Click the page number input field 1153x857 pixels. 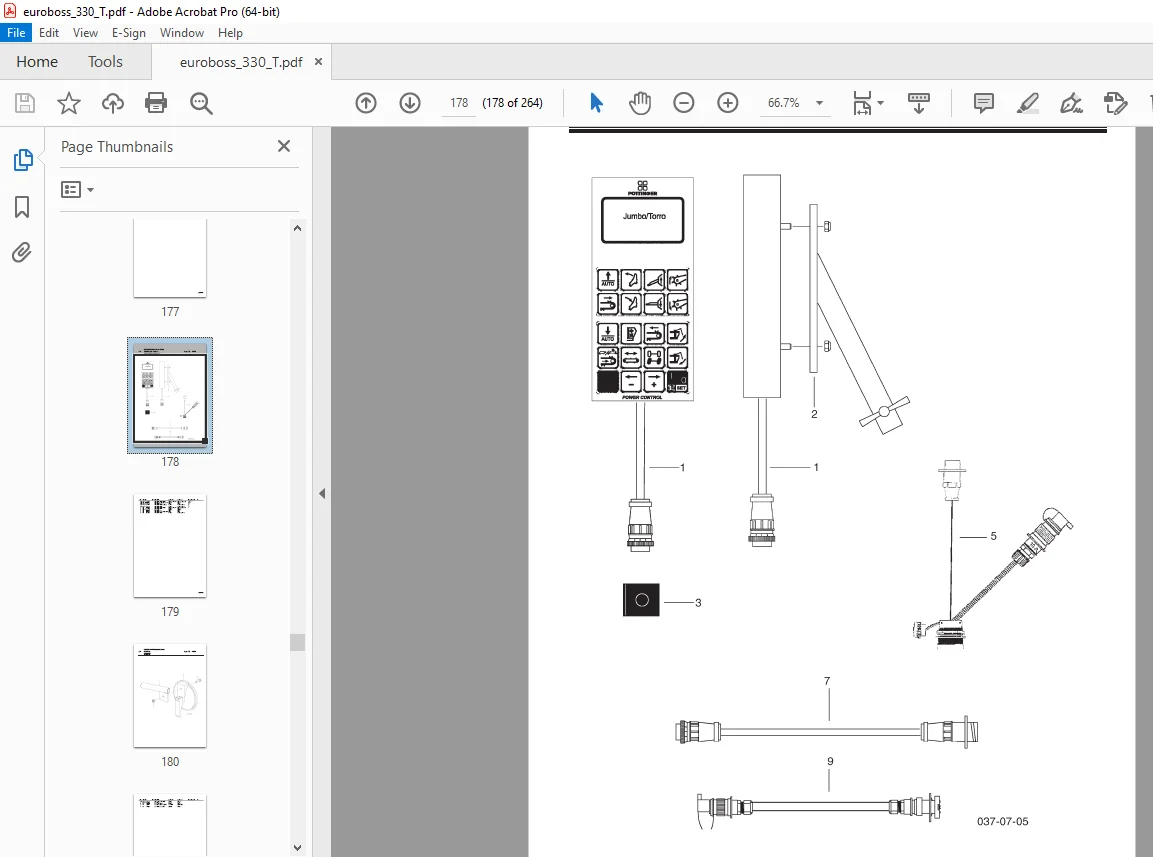point(459,103)
